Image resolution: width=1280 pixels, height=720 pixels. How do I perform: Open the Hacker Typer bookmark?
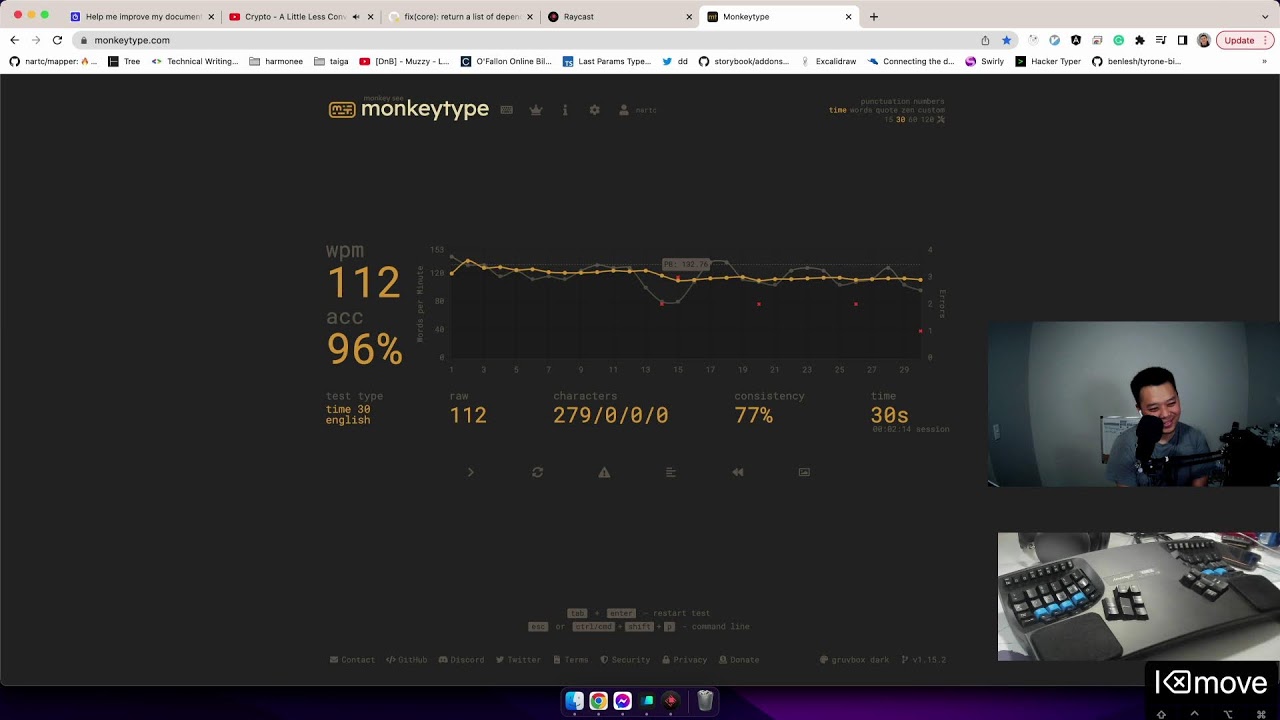tap(1049, 61)
